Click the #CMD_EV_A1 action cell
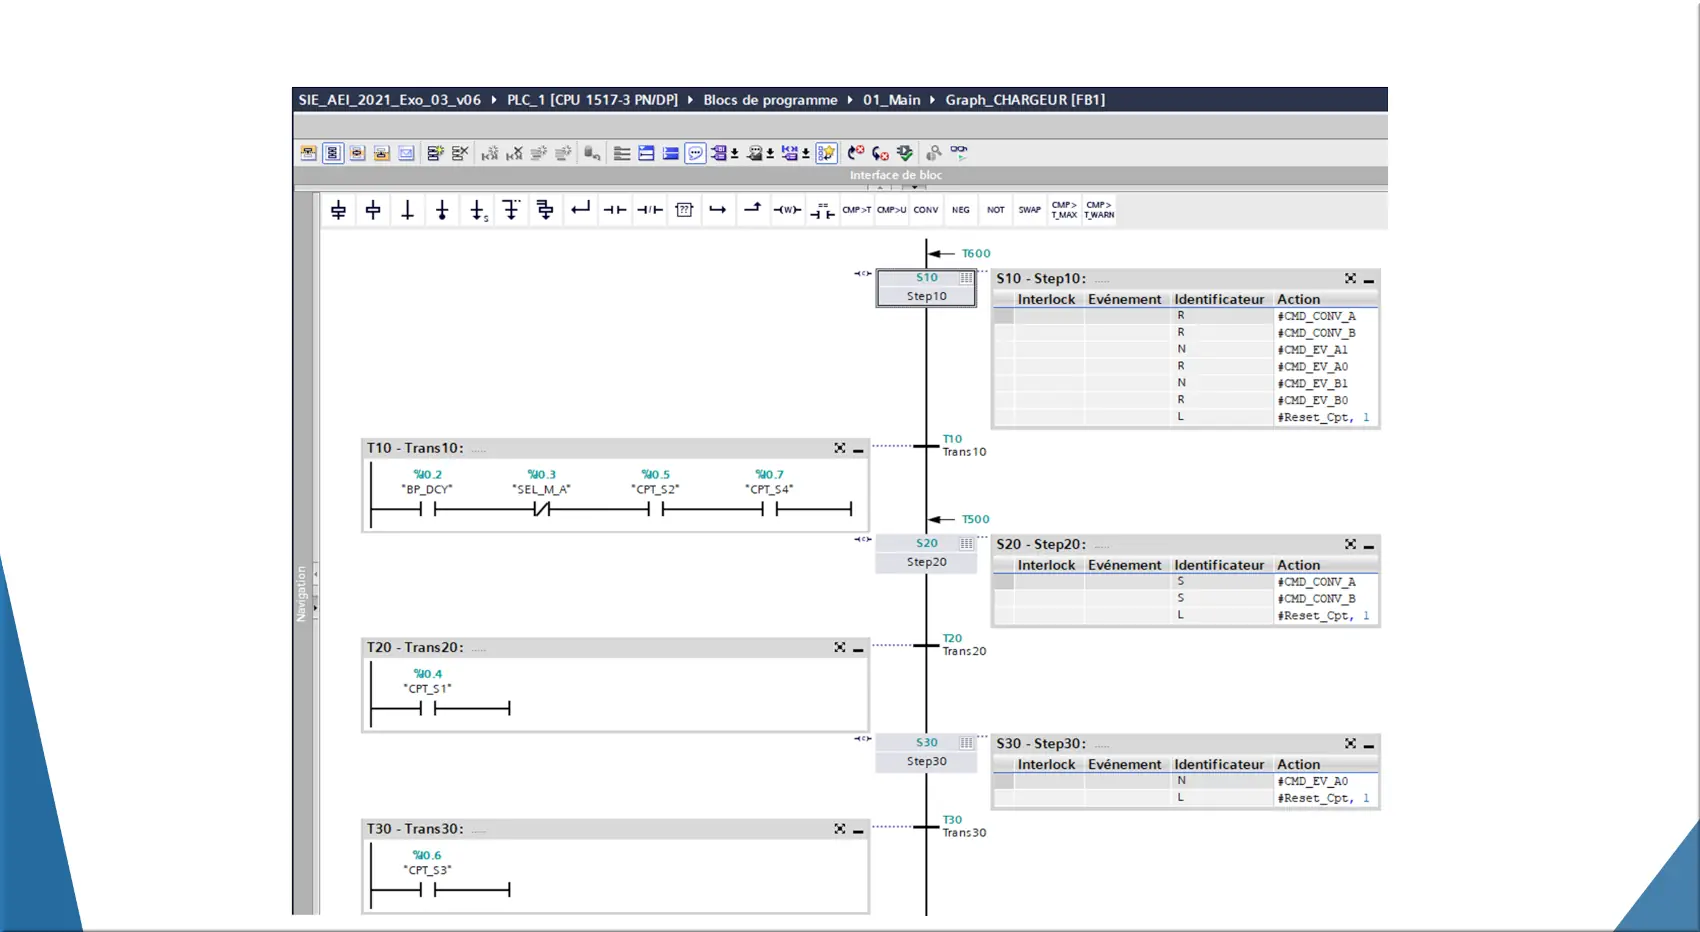The image size is (1700, 932). point(1326,350)
